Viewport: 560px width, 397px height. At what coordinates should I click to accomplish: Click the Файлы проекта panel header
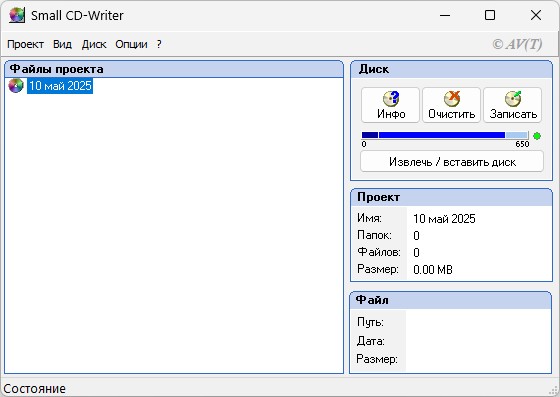pos(174,69)
